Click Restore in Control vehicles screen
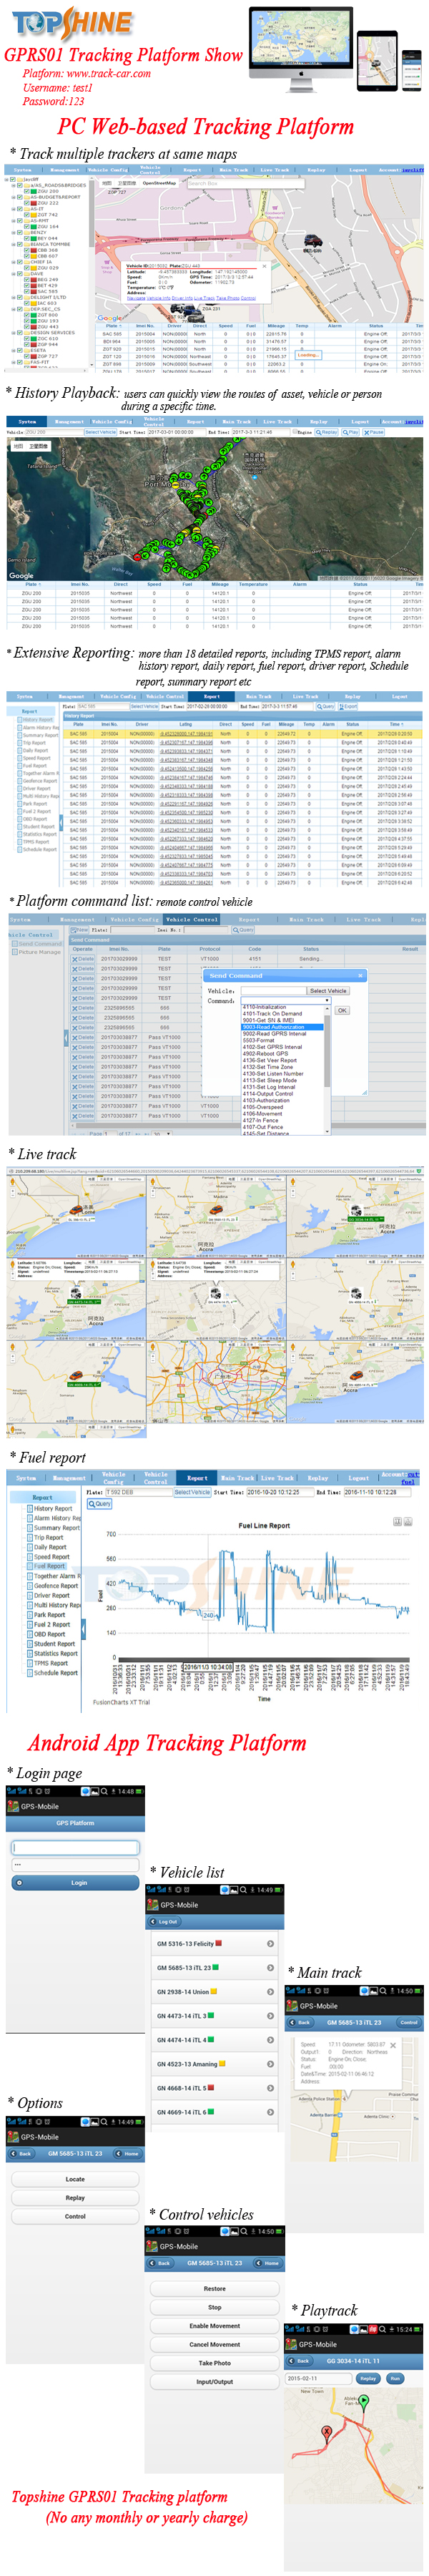This screenshot has height=2576, width=429. click(x=214, y=2288)
